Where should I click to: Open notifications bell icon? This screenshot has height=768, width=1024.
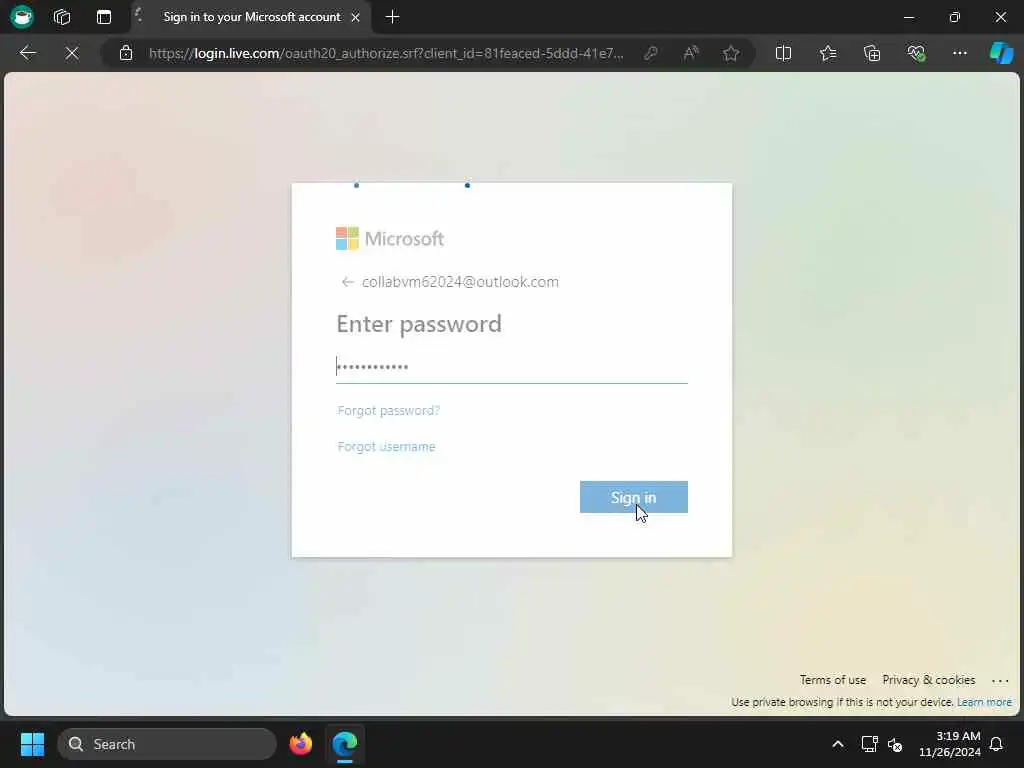[997, 744]
